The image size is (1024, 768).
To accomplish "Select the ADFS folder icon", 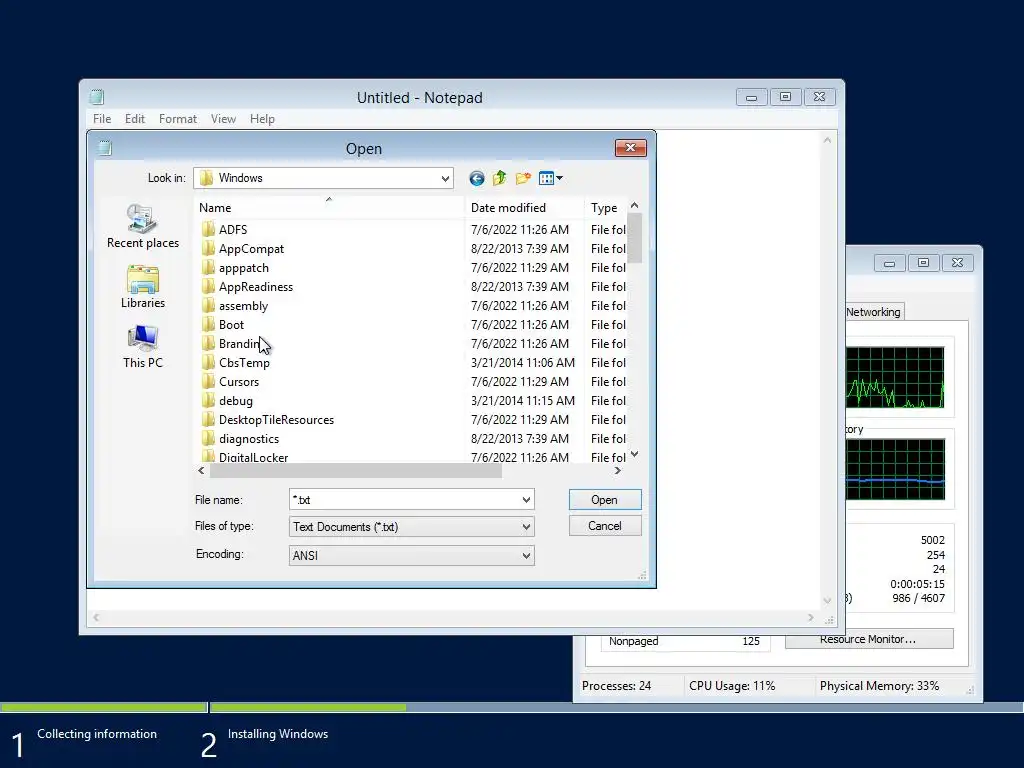I will pos(208,229).
